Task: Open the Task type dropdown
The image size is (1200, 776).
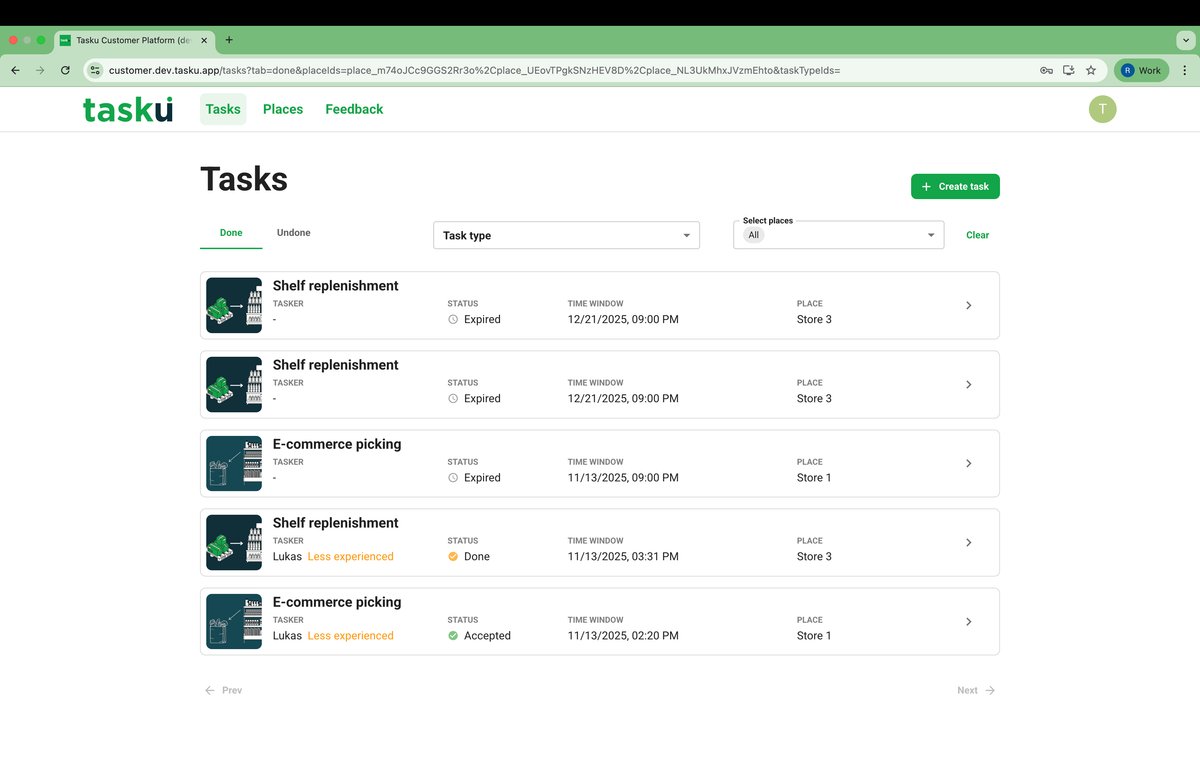Action: tap(566, 236)
